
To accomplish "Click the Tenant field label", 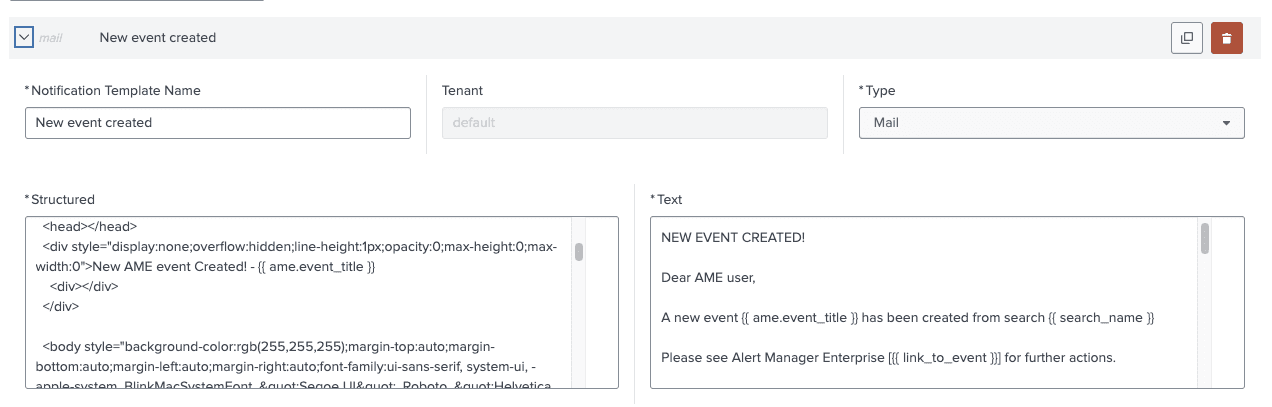I will click(x=462, y=91).
